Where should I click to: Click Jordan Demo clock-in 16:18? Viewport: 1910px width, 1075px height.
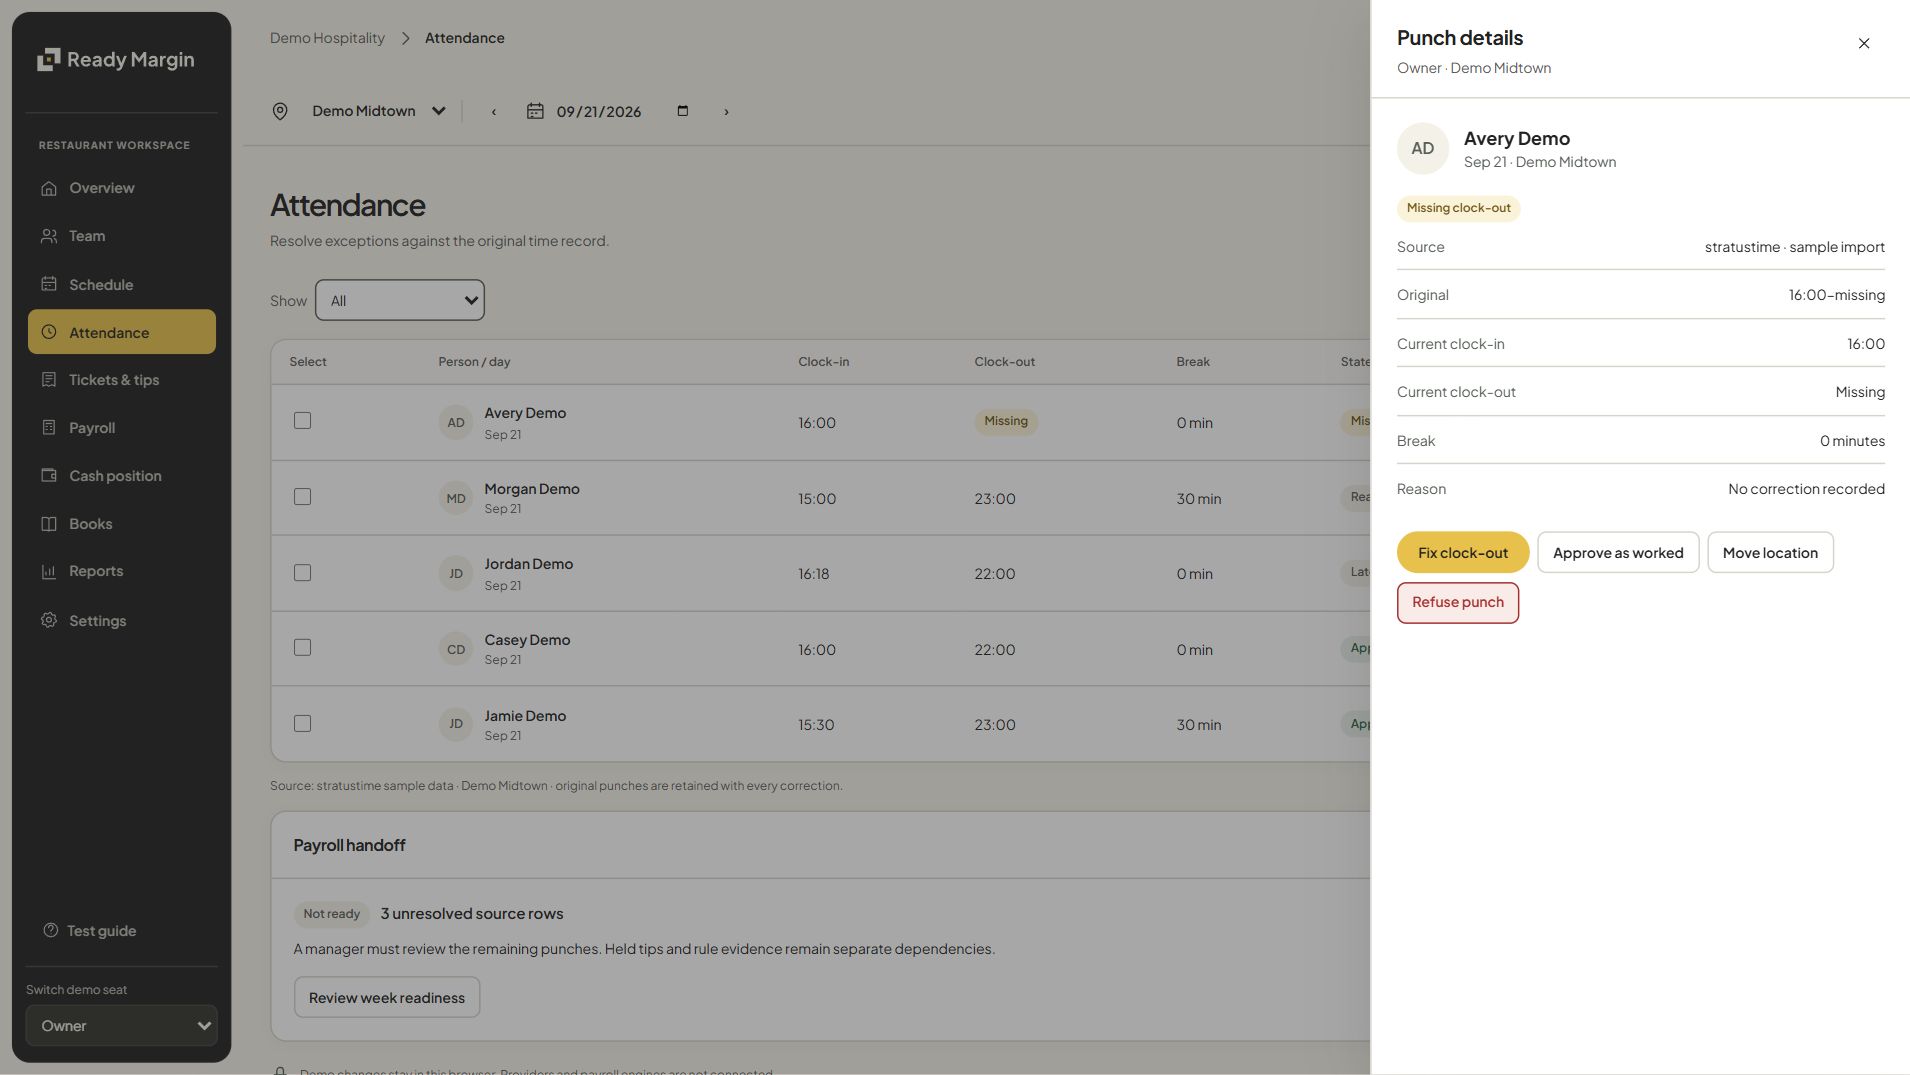[814, 574]
